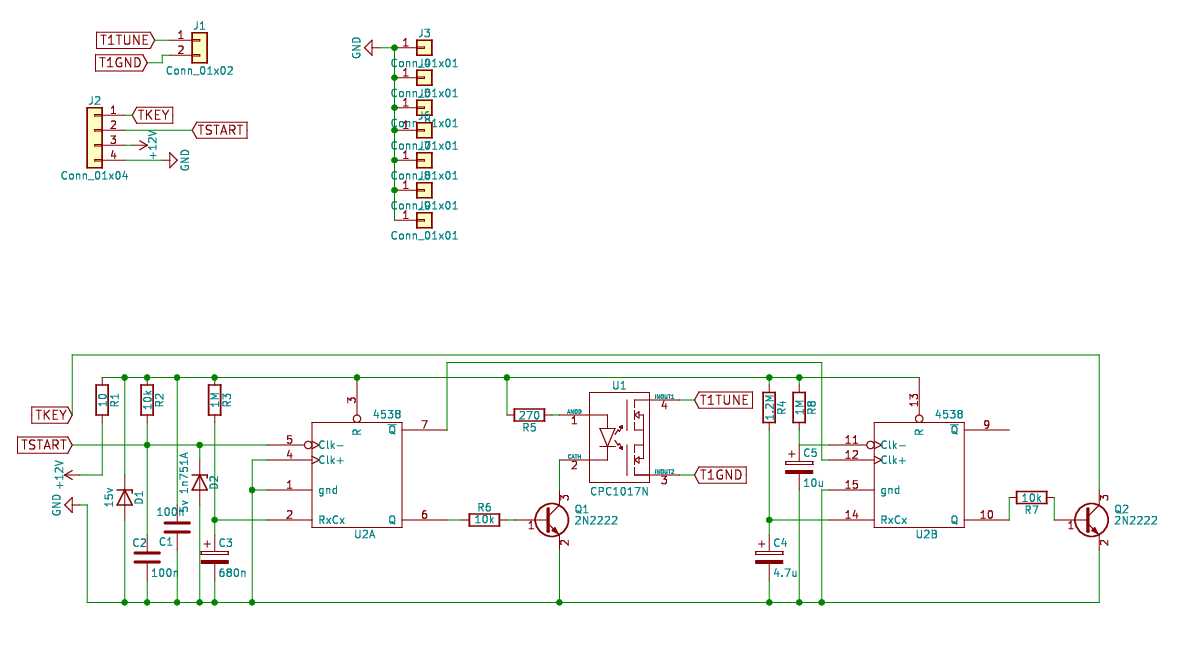
Task: Select resistor R1 symbol
Action: click(x=102, y=399)
